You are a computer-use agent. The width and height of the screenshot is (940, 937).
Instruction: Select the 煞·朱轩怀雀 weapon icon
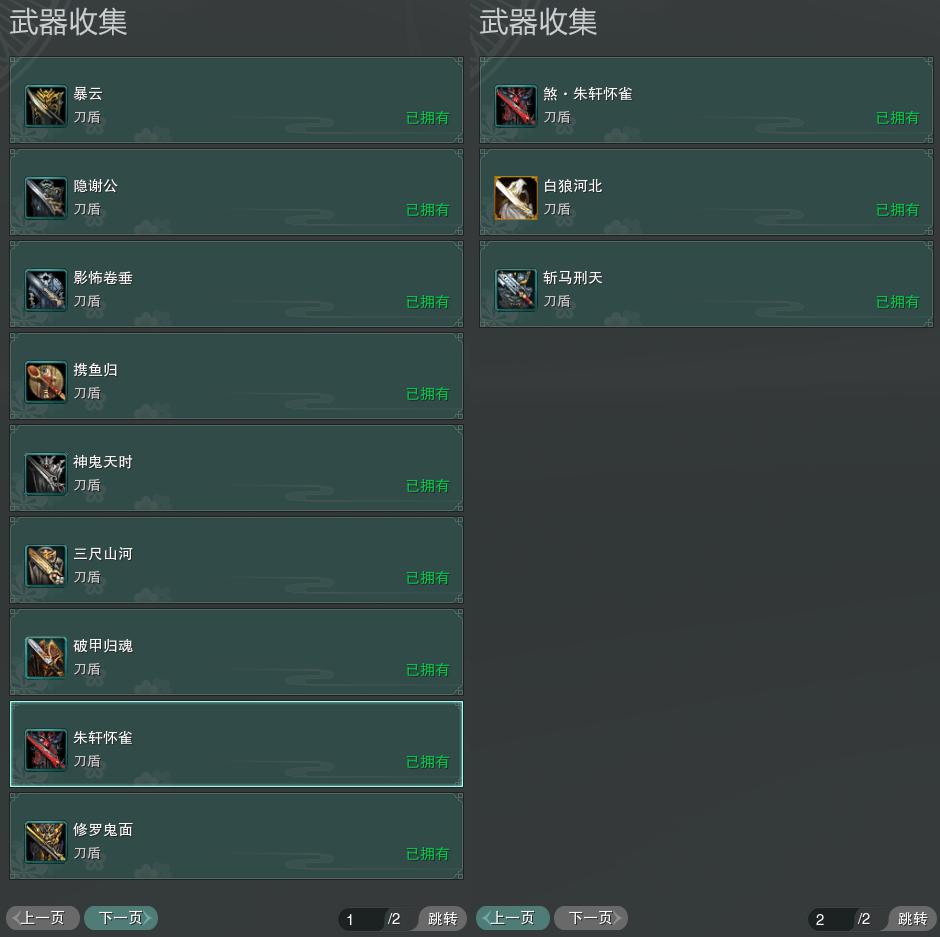coord(516,106)
